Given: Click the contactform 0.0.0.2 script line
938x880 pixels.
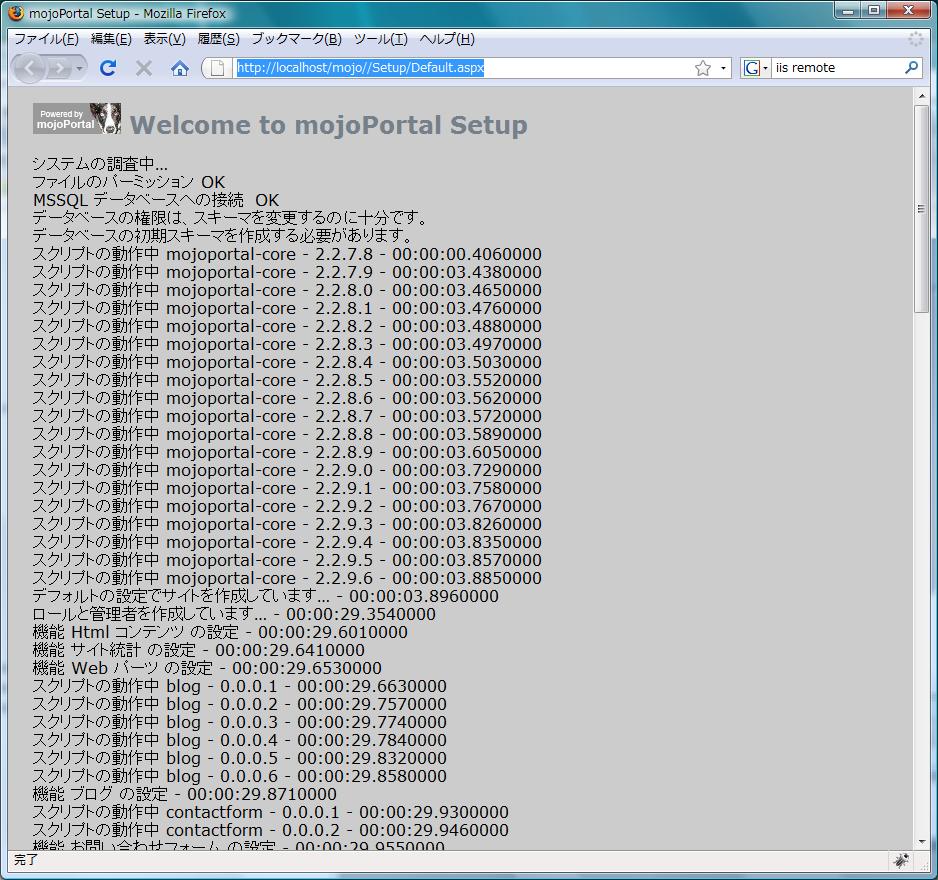Looking at the screenshot, I should click(x=270, y=830).
